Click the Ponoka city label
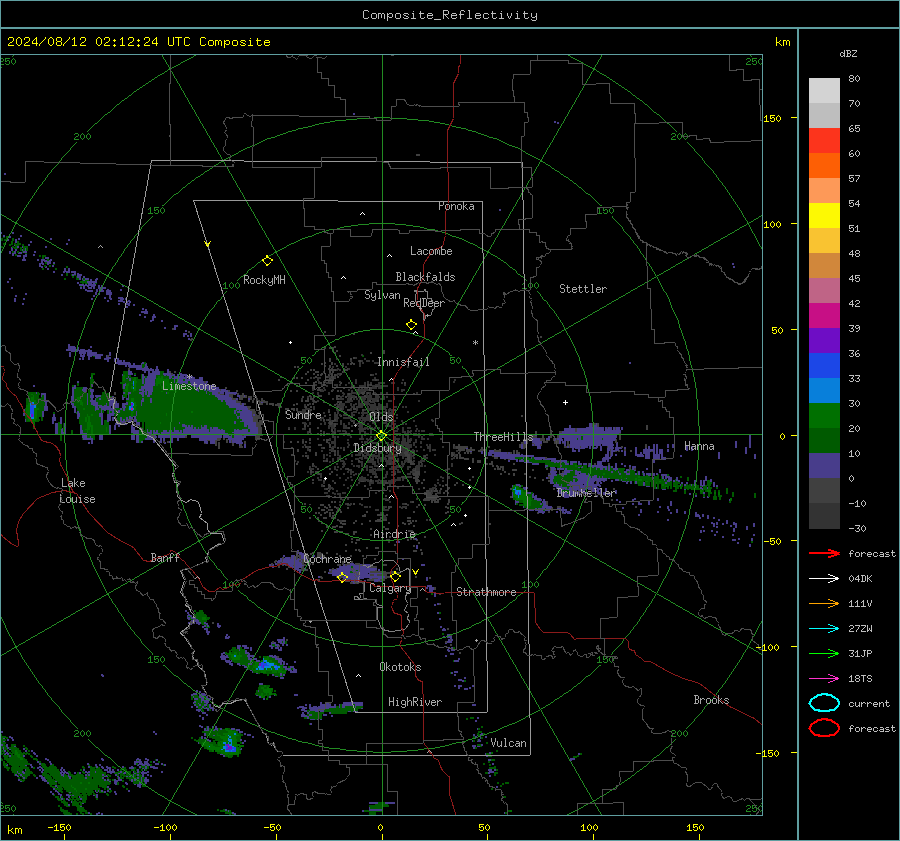Viewport: 900px width, 841px height. click(456, 206)
